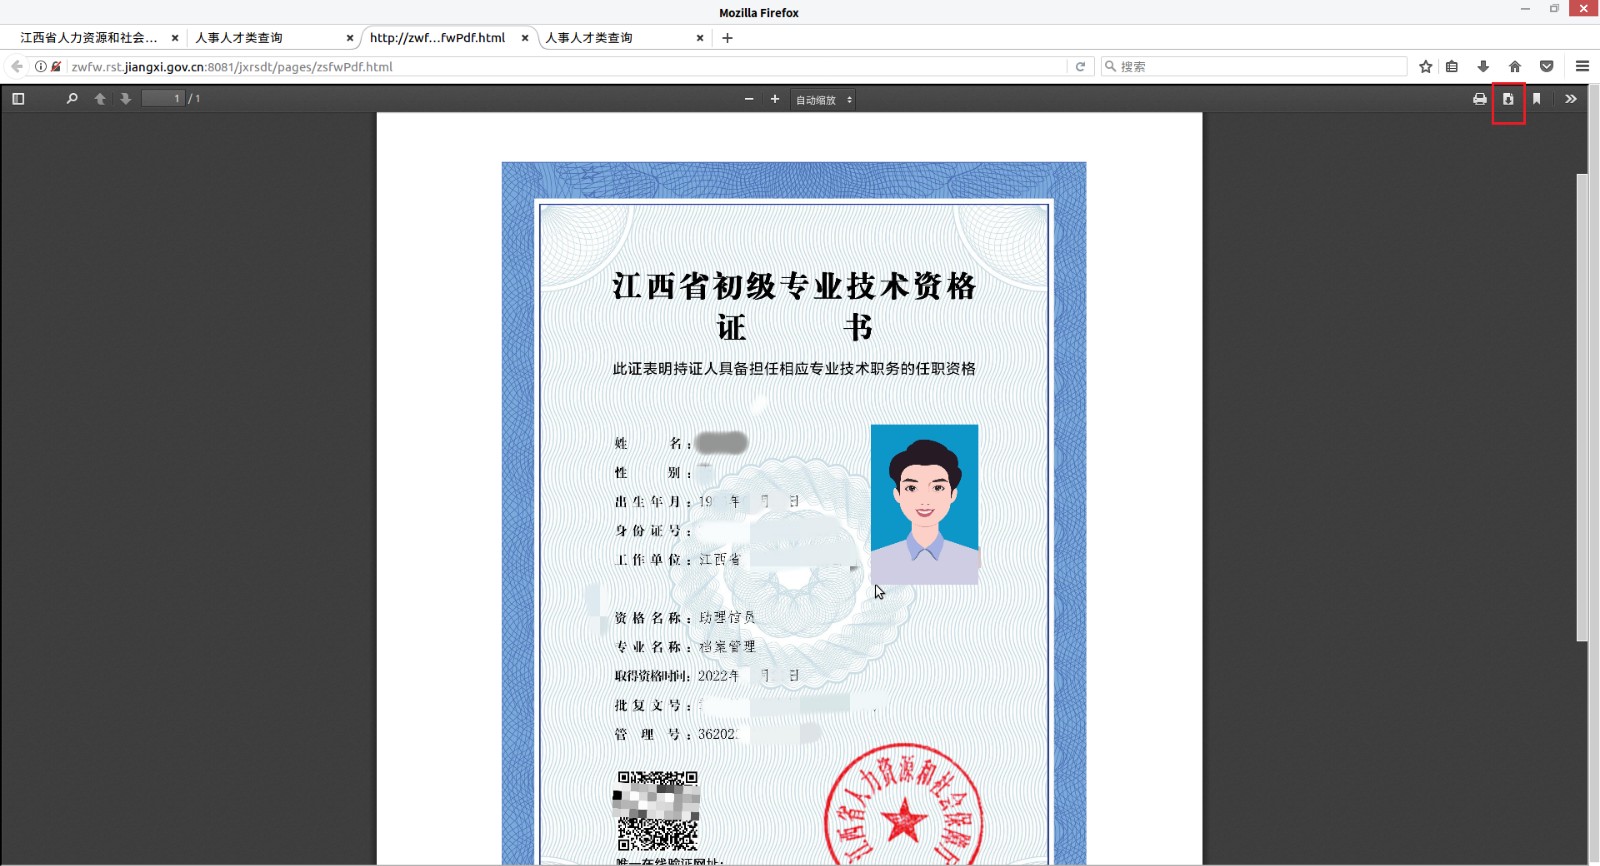Go to the Firefox home page

pos(1515,67)
